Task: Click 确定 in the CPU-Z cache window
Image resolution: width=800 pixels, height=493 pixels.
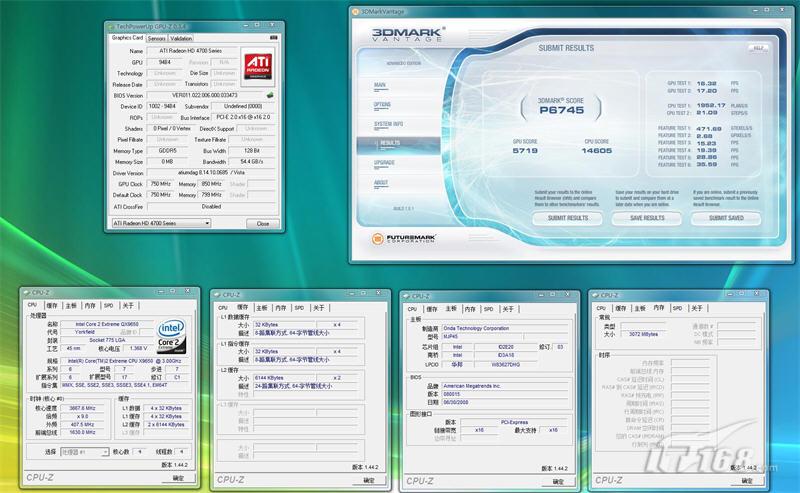Action: tap(368, 480)
